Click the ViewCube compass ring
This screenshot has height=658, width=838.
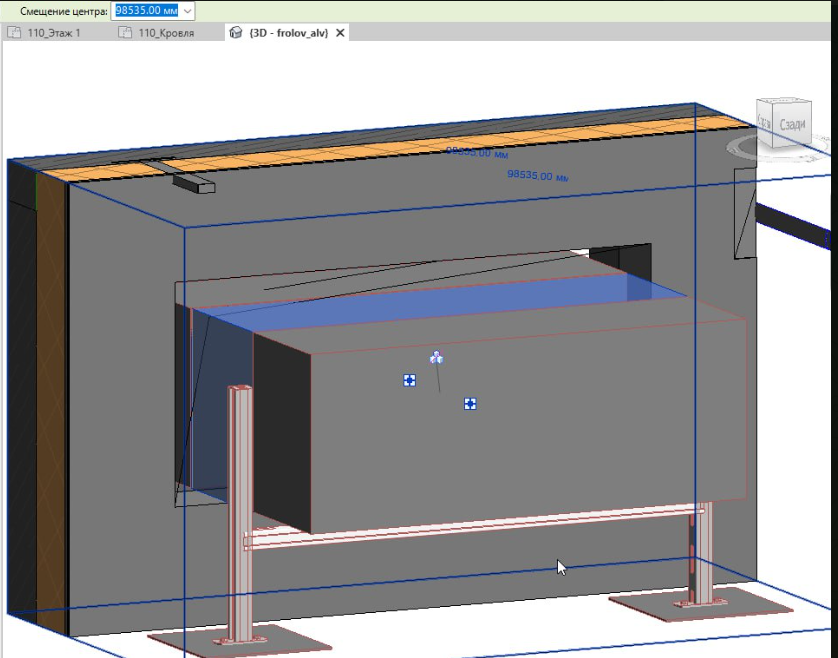[x=775, y=151]
